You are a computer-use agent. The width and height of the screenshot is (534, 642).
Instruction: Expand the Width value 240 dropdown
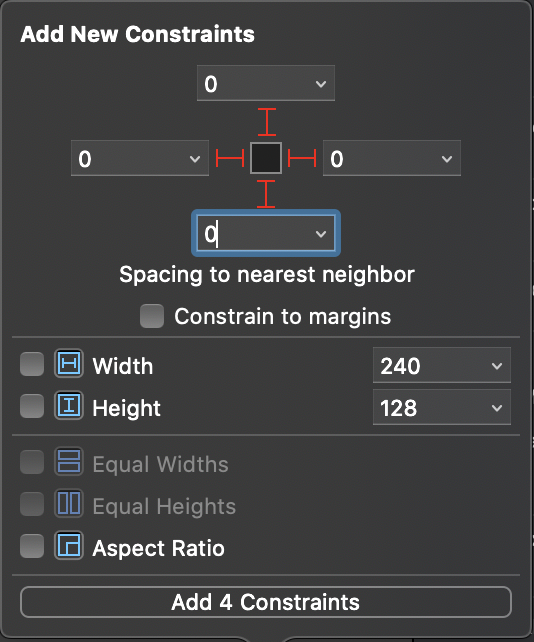coord(497,366)
